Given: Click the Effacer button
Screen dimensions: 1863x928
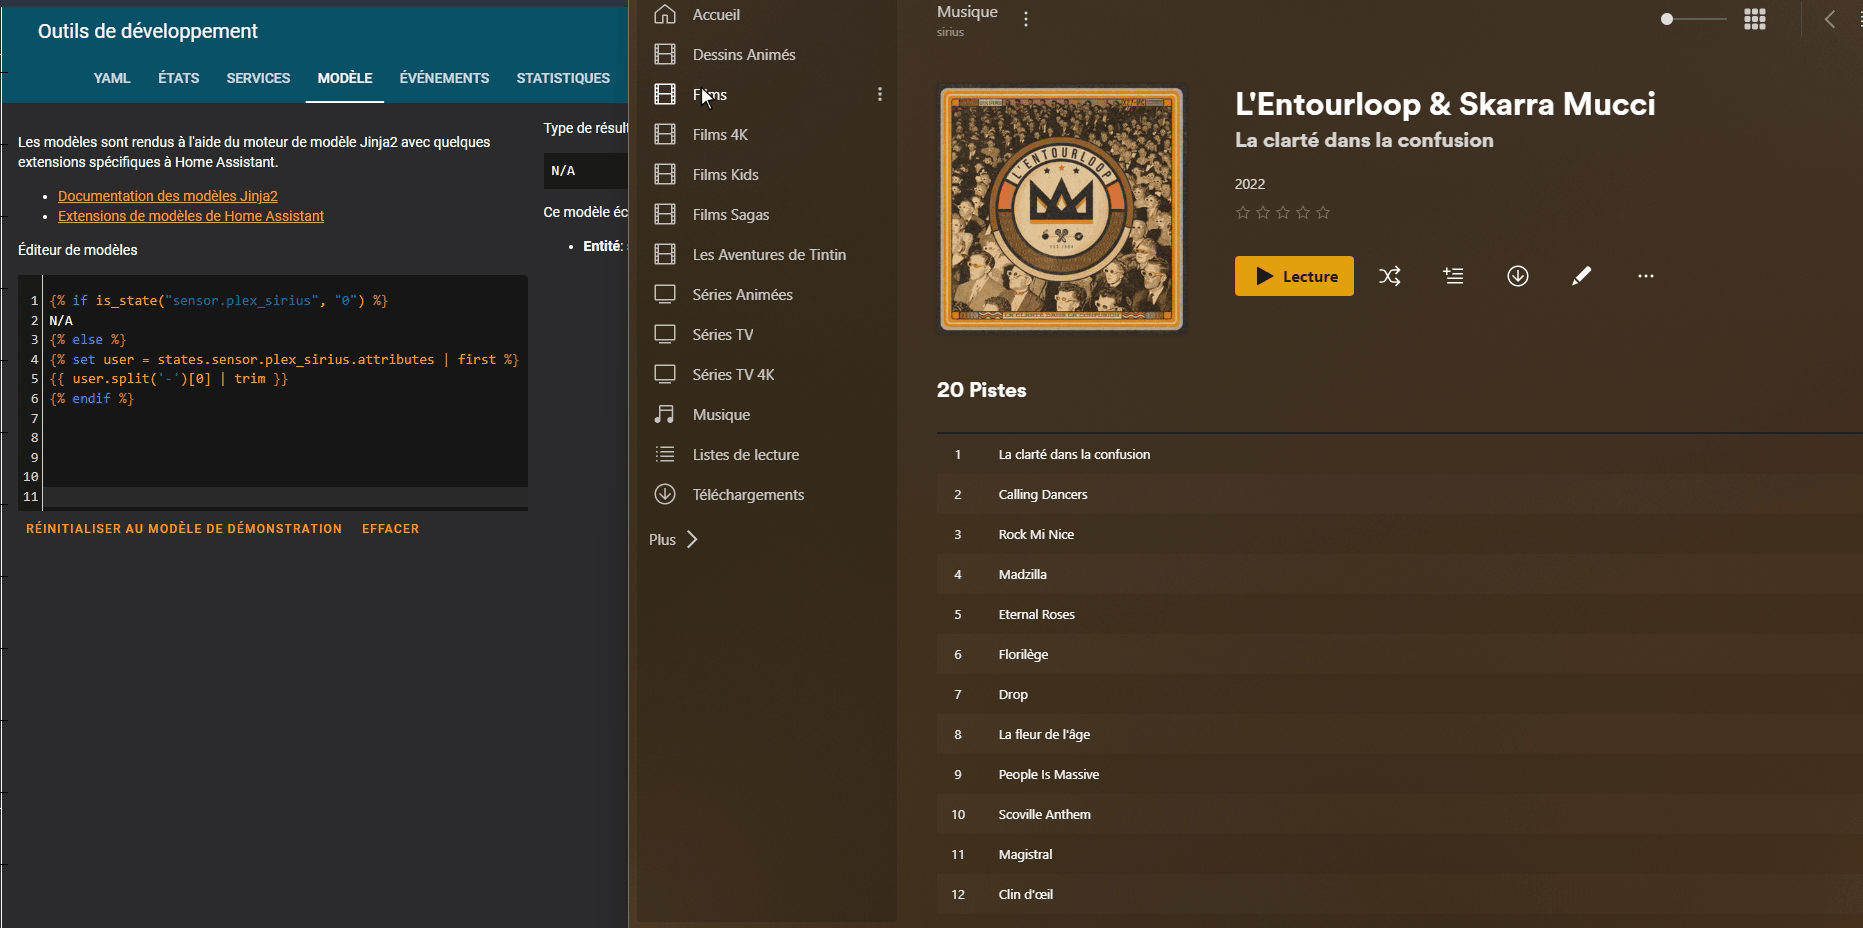Looking at the screenshot, I should point(390,529).
